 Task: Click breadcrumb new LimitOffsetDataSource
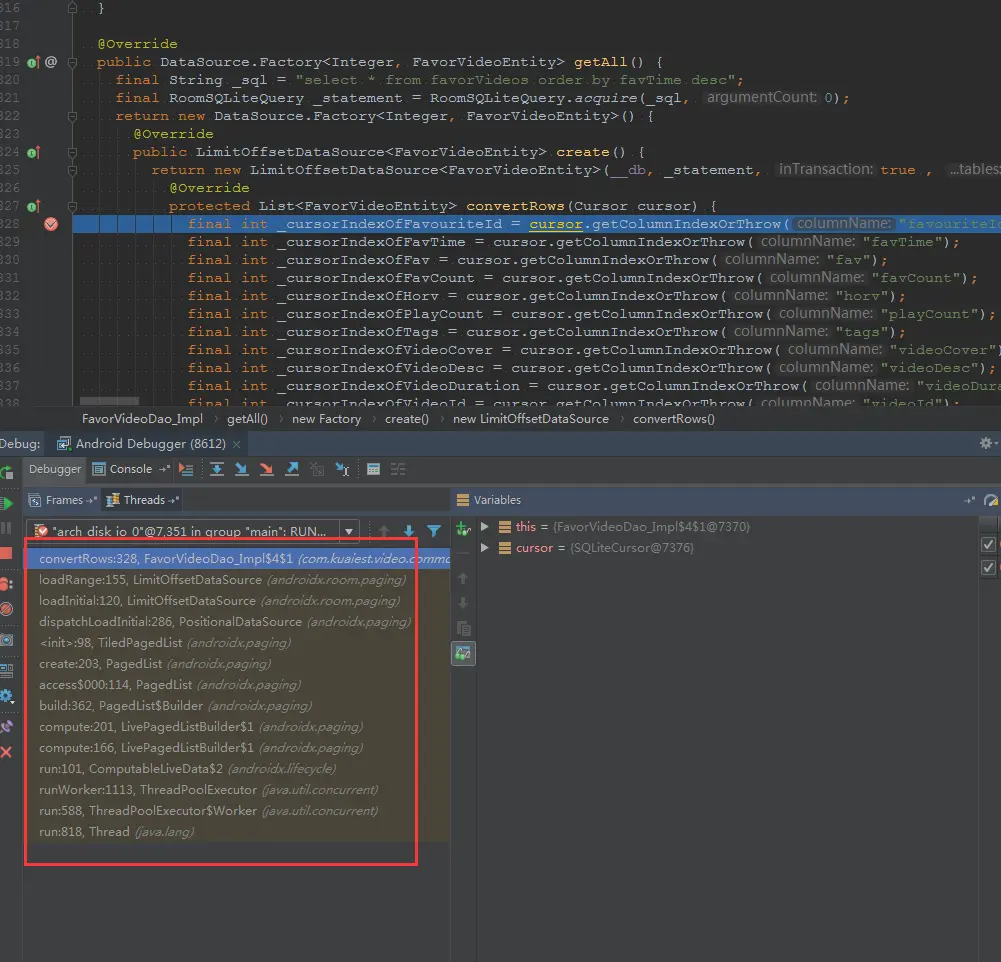(531, 419)
